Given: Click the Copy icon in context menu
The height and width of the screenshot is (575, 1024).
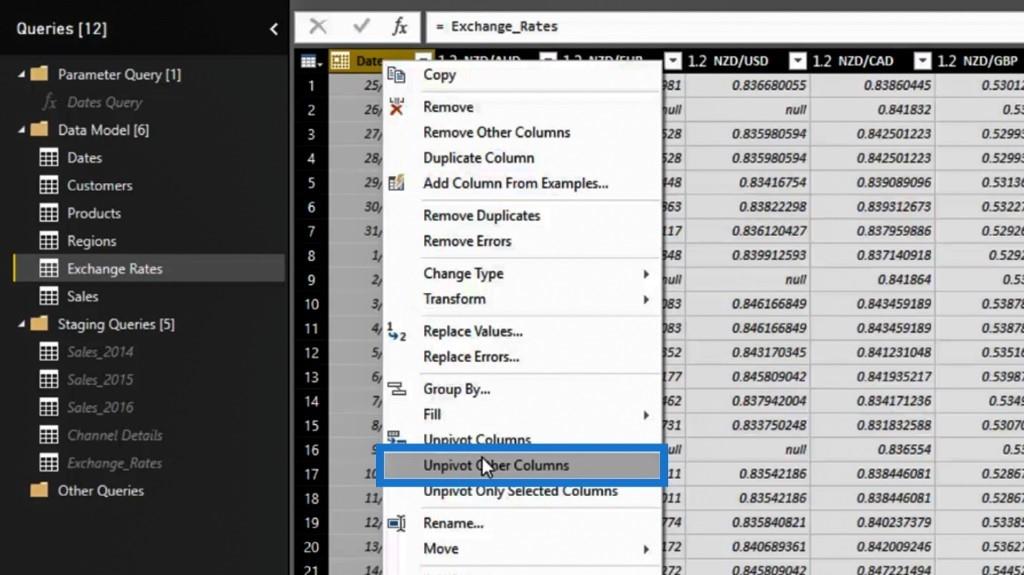Looking at the screenshot, I should (x=396, y=74).
